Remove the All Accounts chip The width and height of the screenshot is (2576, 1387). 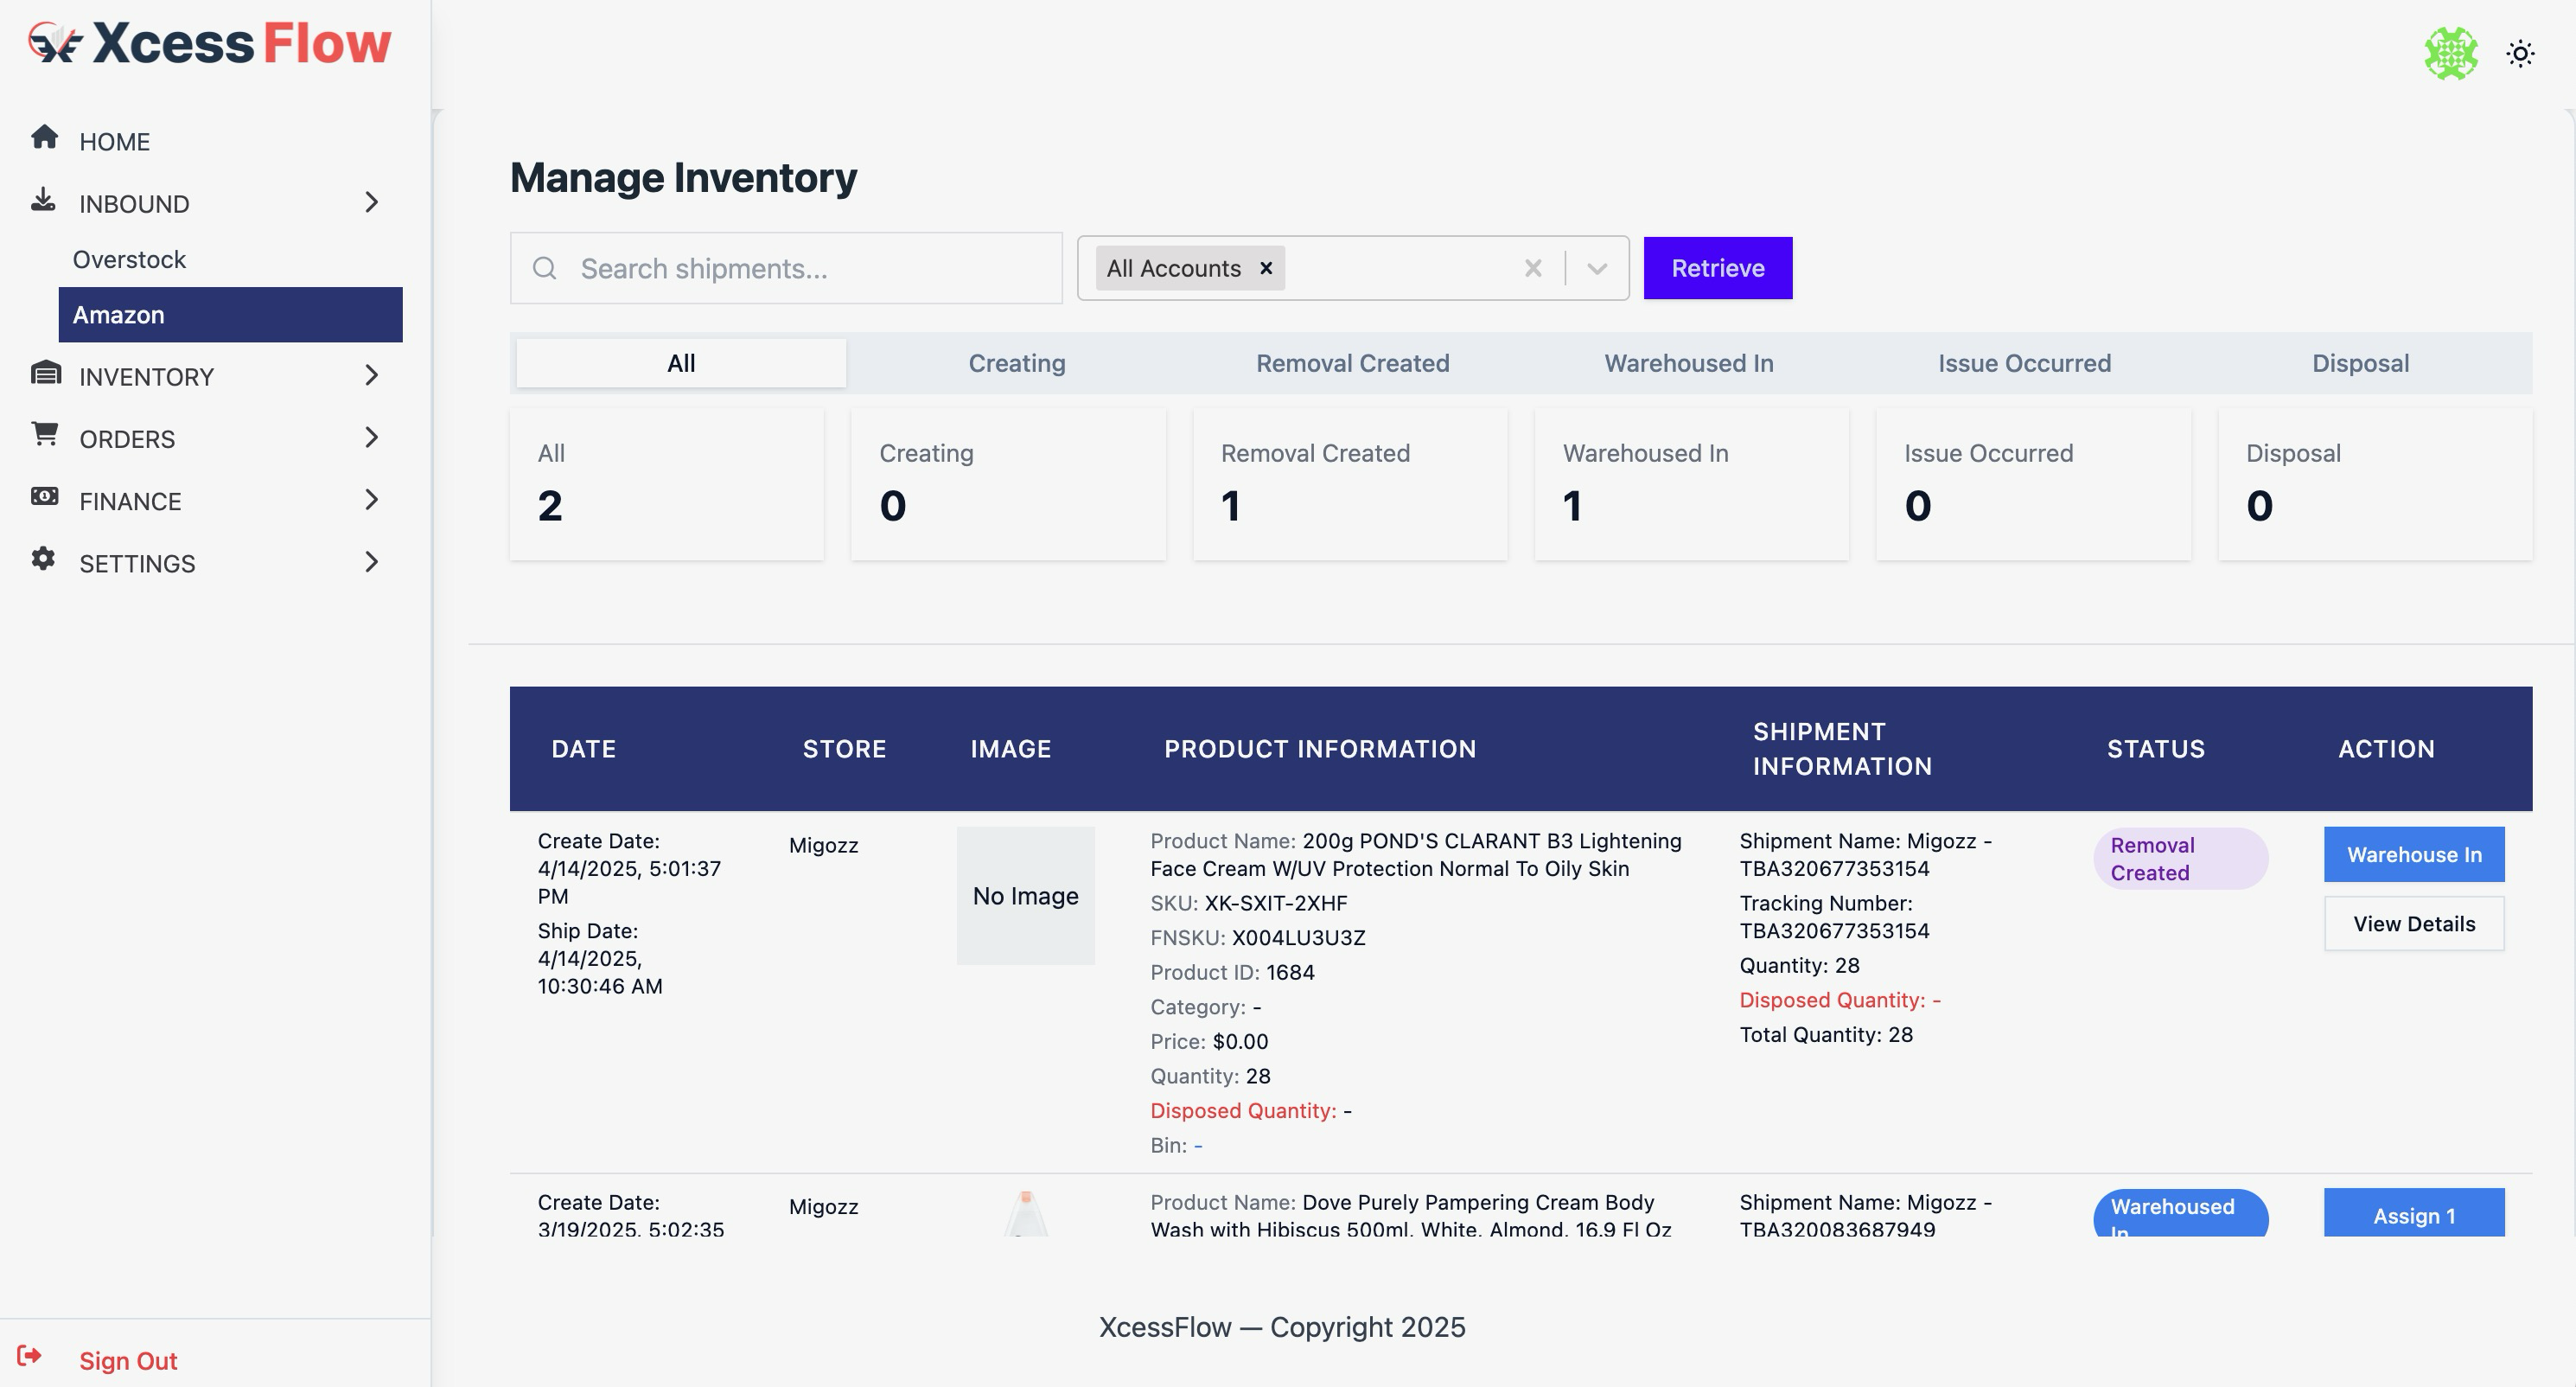pos(1266,268)
